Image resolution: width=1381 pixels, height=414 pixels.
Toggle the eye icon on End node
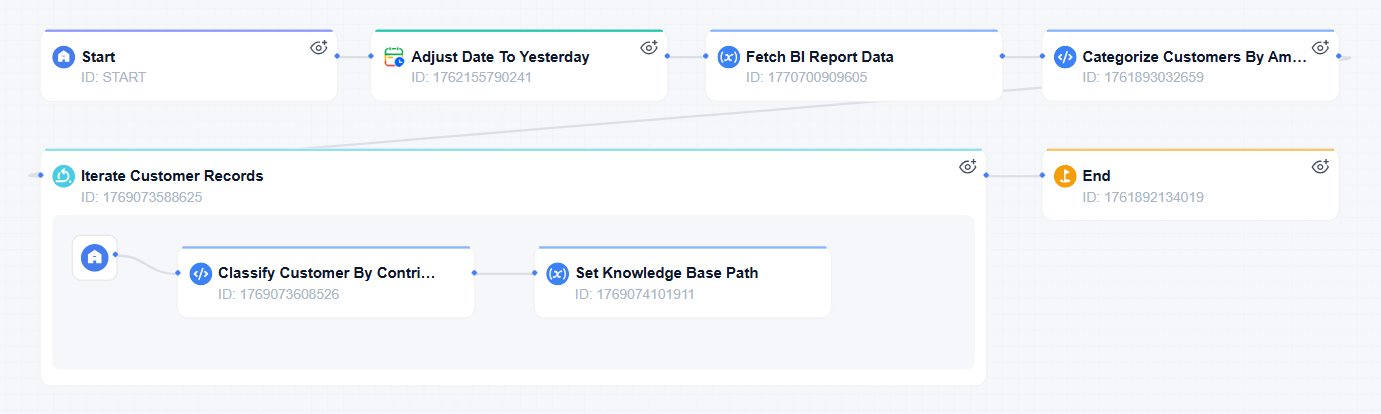click(x=1320, y=166)
